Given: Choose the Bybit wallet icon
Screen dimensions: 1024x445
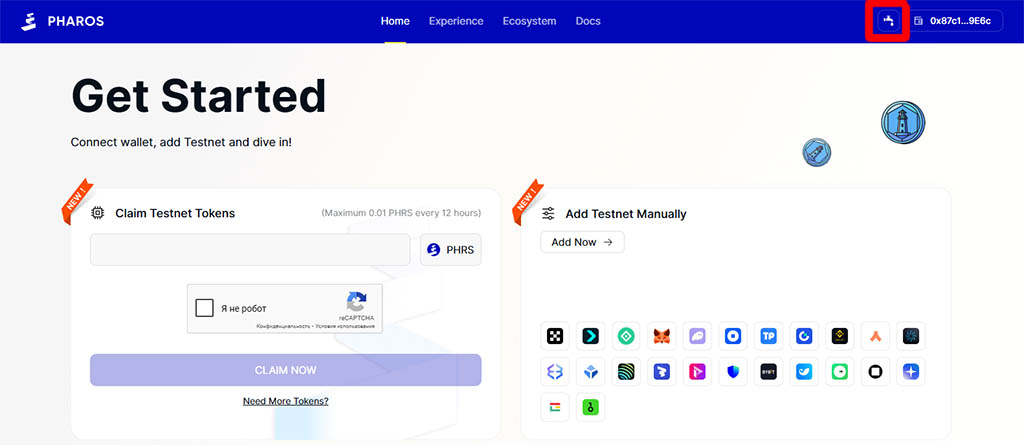Looking at the screenshot, I should (768, 371).
